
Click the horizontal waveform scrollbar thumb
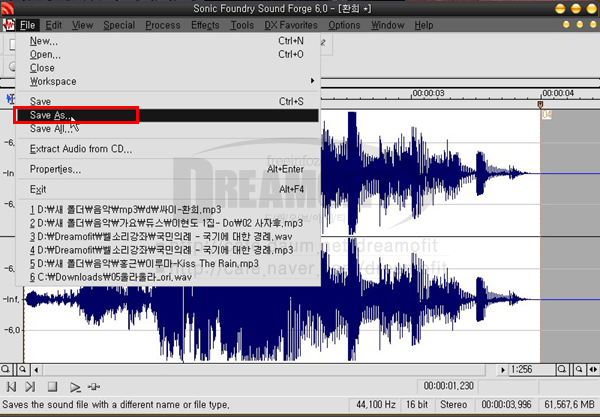tap(264, 370)
